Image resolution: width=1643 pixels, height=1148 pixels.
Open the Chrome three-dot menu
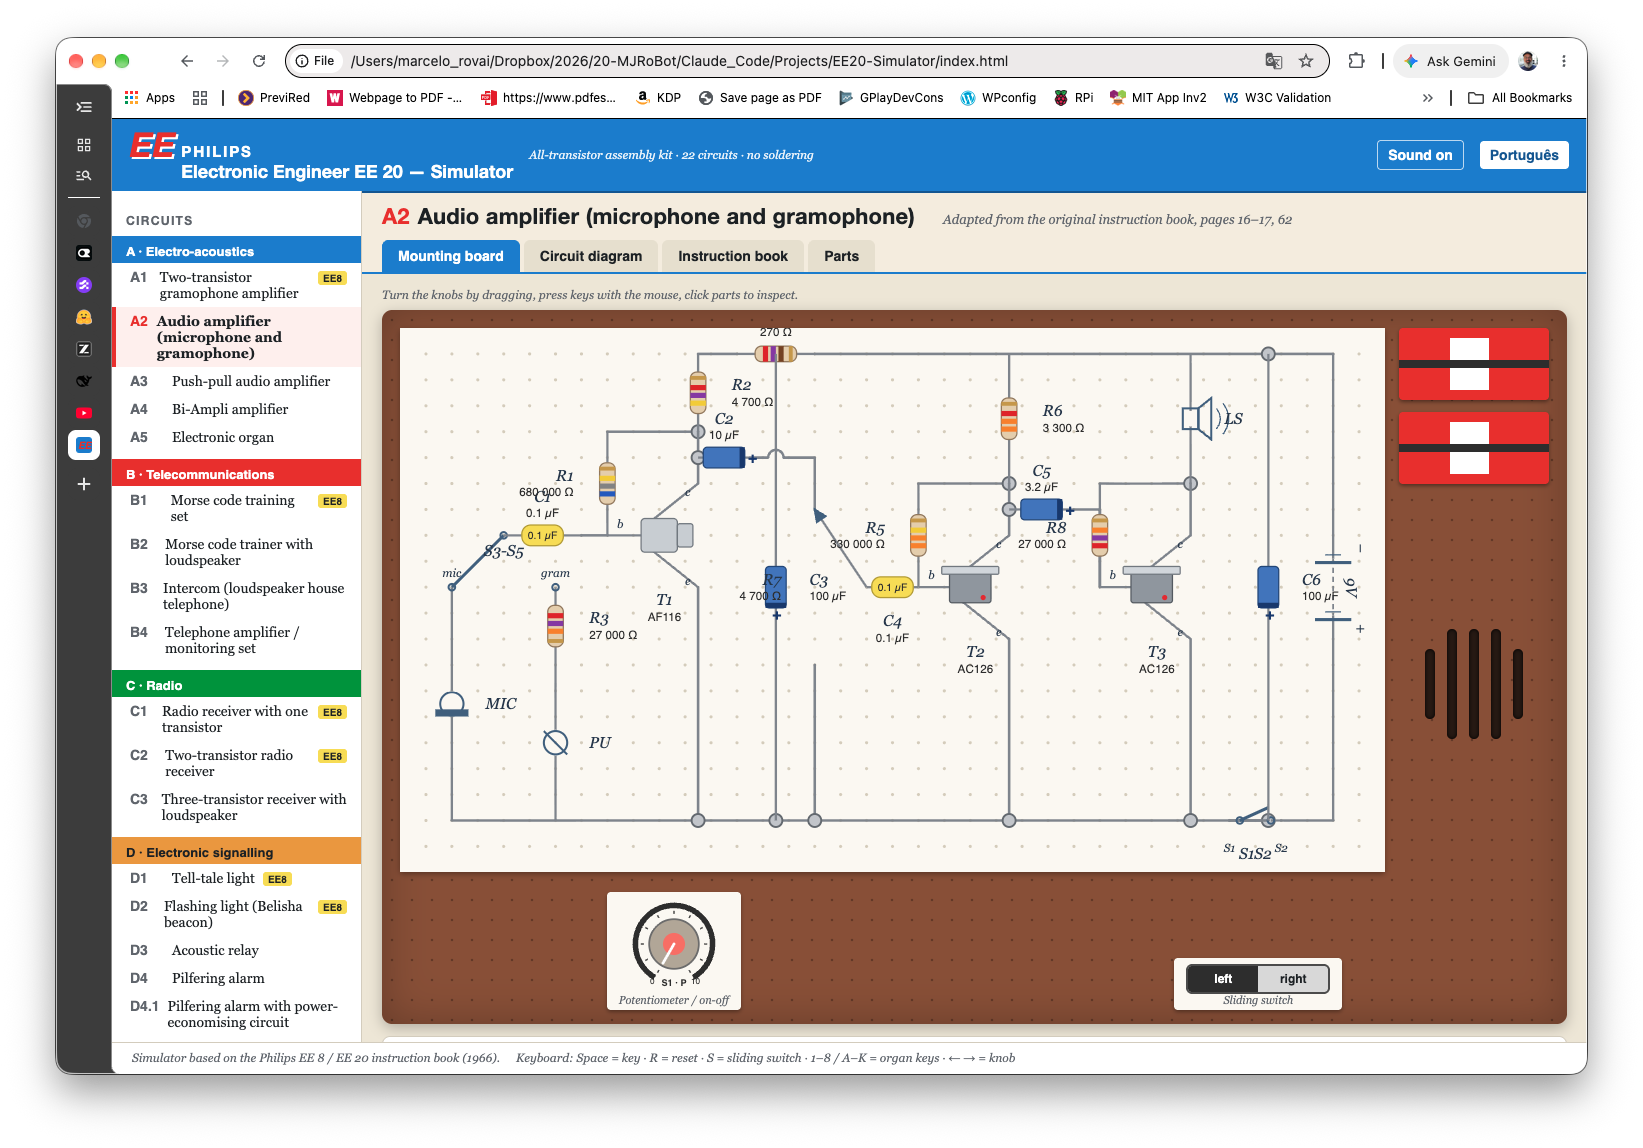(1564, 61)
